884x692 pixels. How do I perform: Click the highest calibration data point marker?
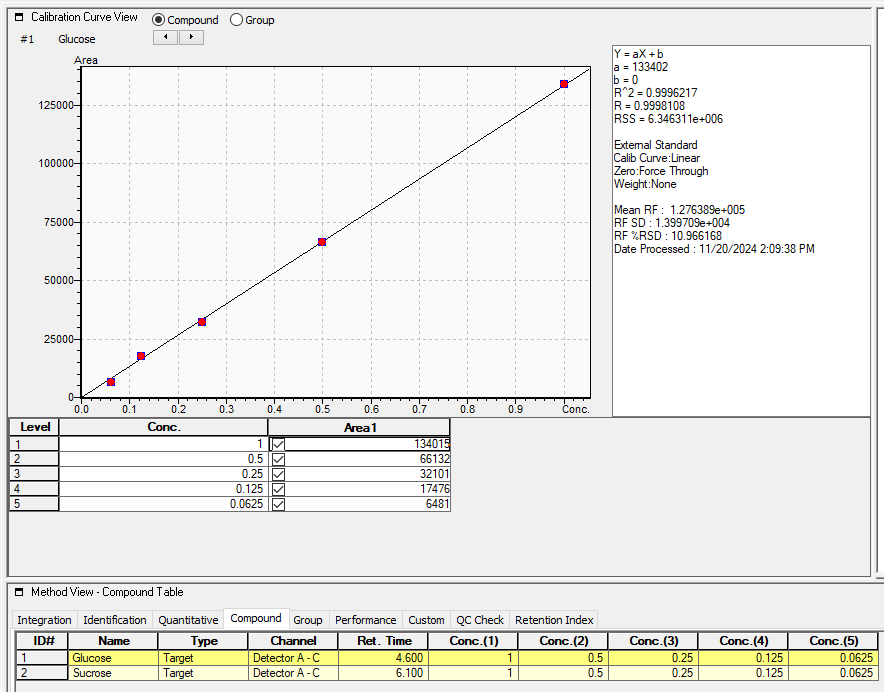(x=562, y=84)
